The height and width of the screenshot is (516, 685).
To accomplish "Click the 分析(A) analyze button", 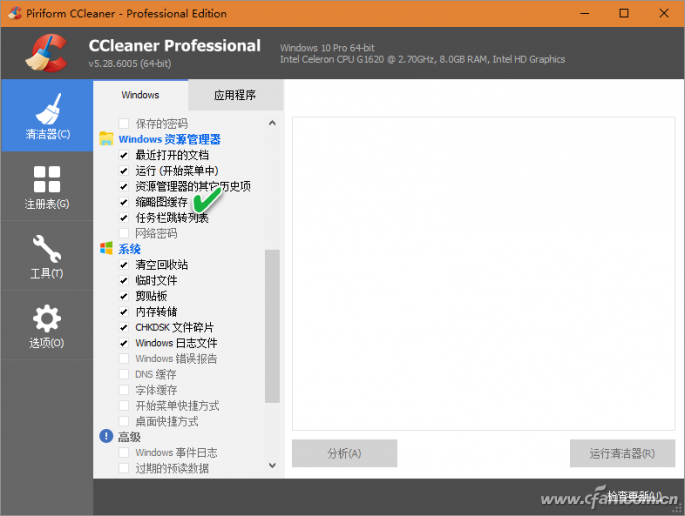I will (x=344, y=454).
